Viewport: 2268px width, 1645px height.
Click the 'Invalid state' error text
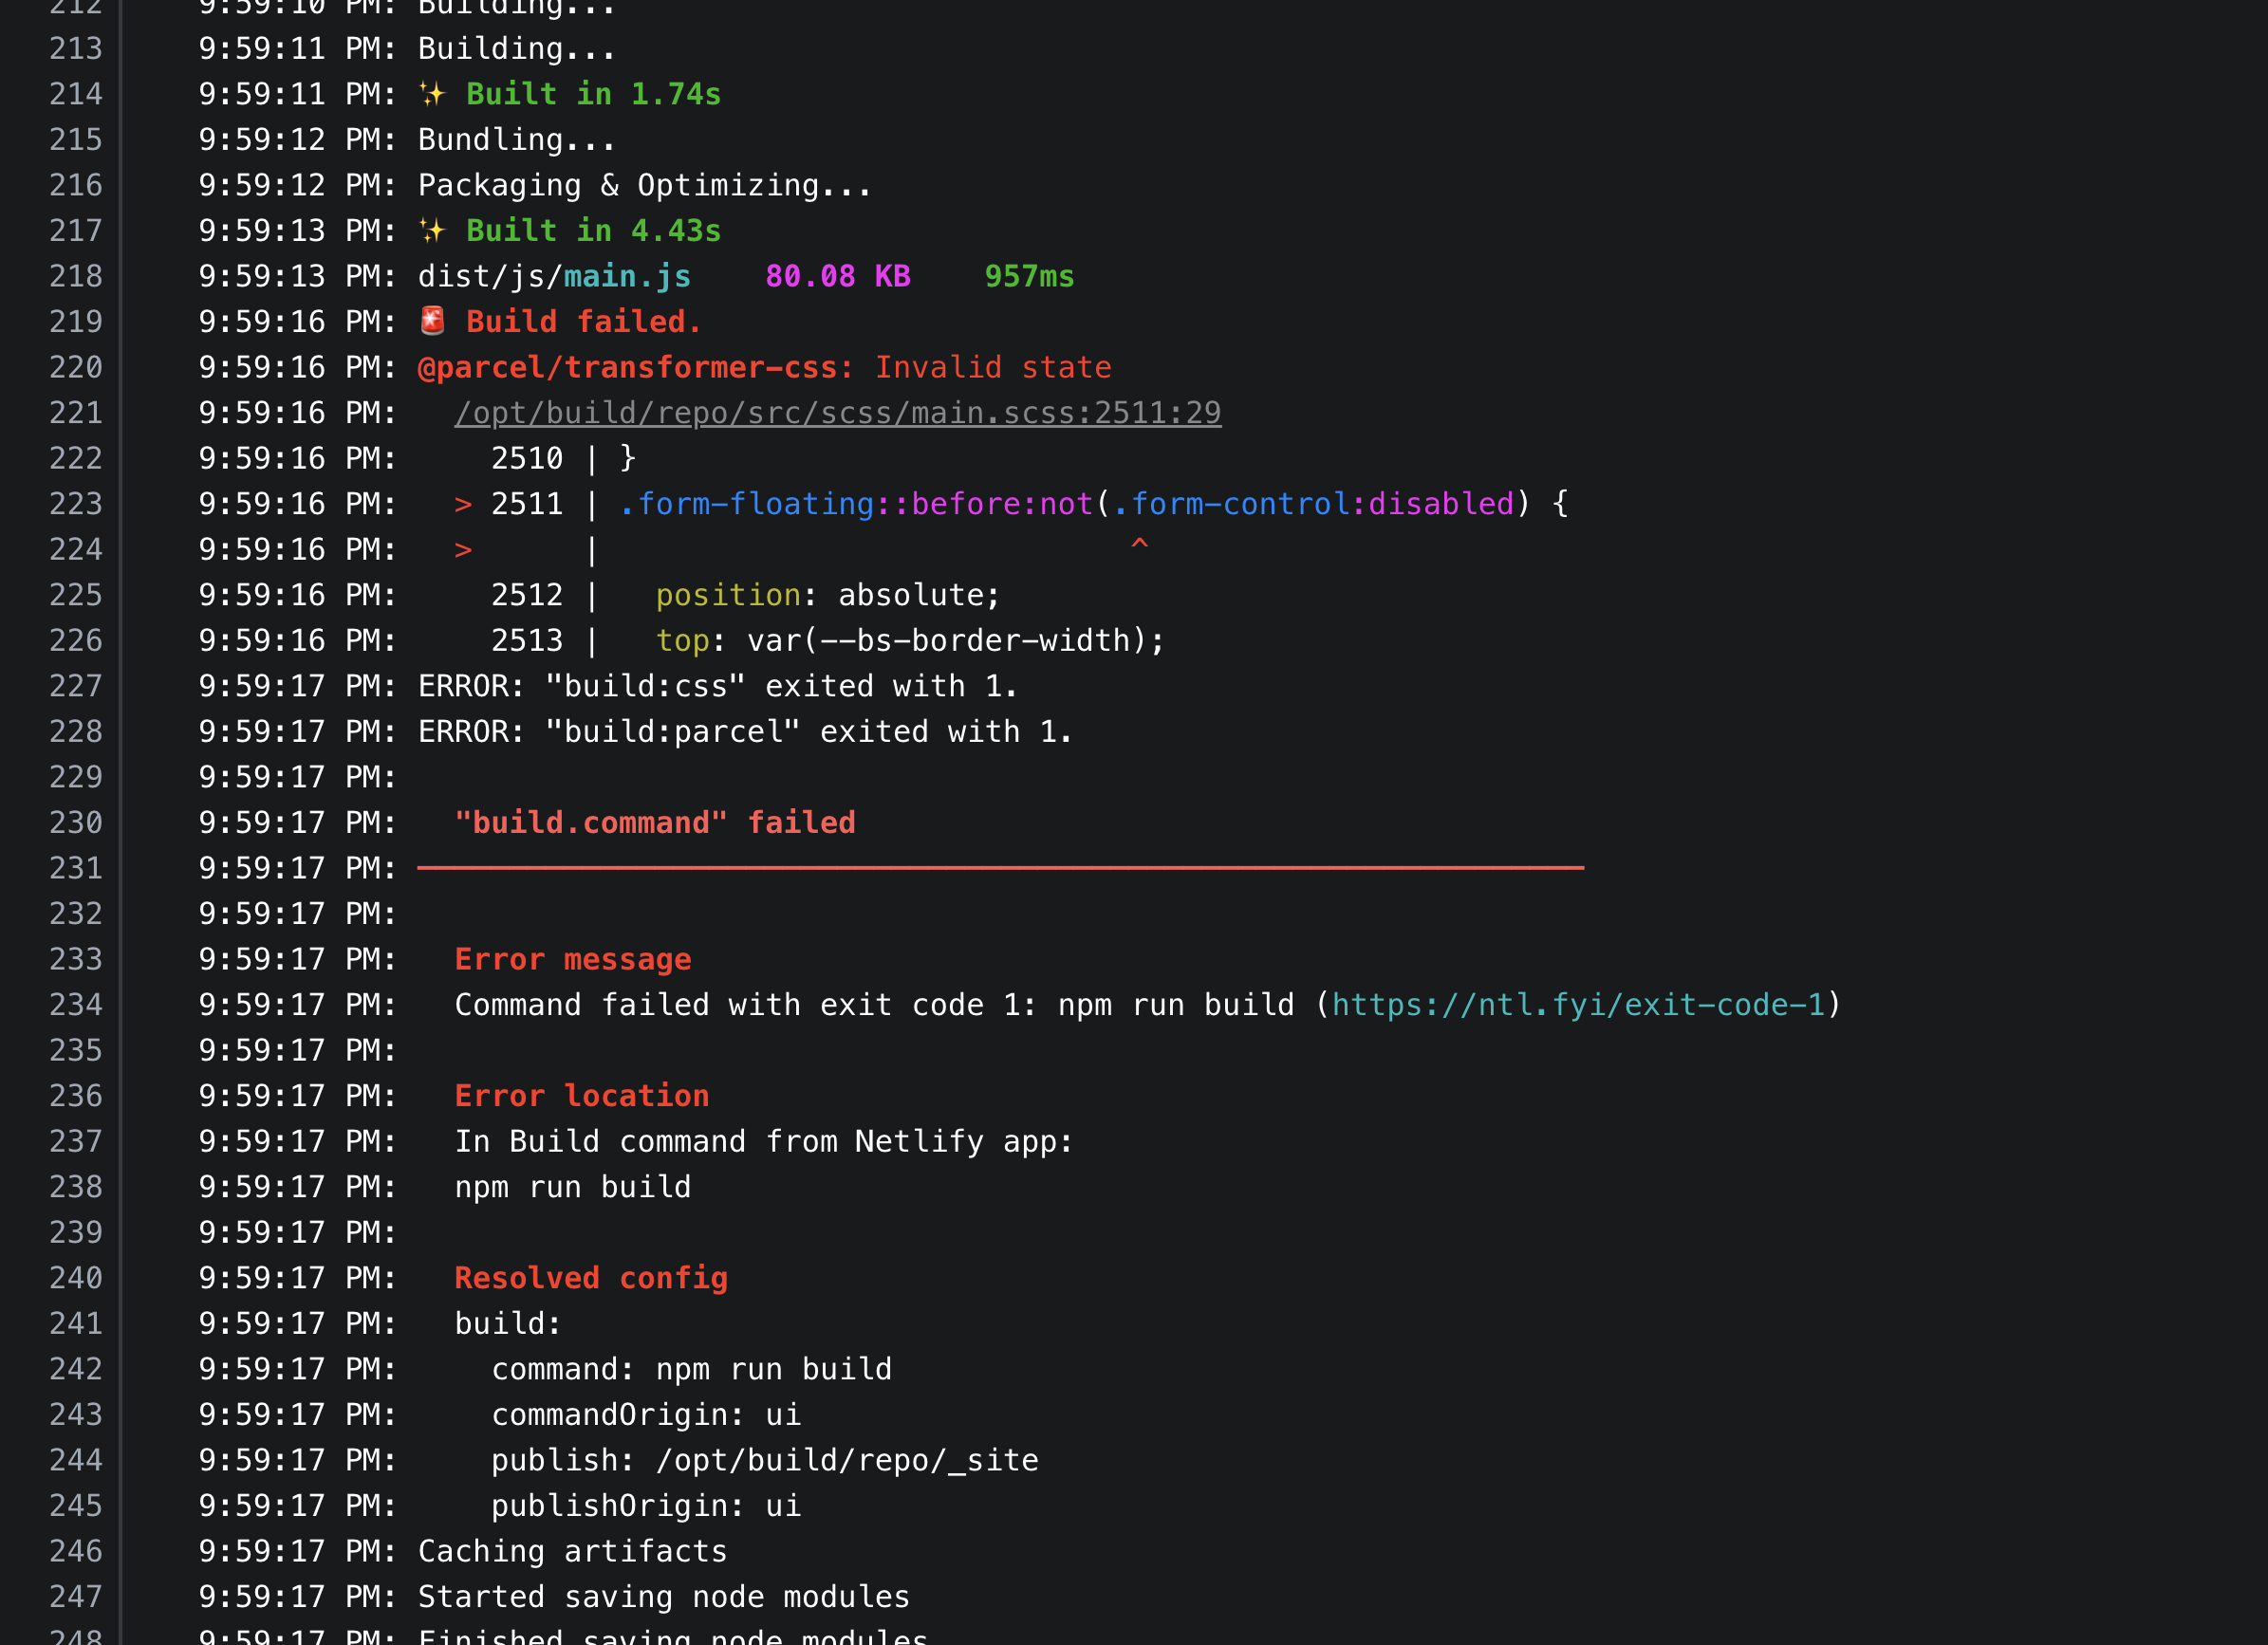993,367
